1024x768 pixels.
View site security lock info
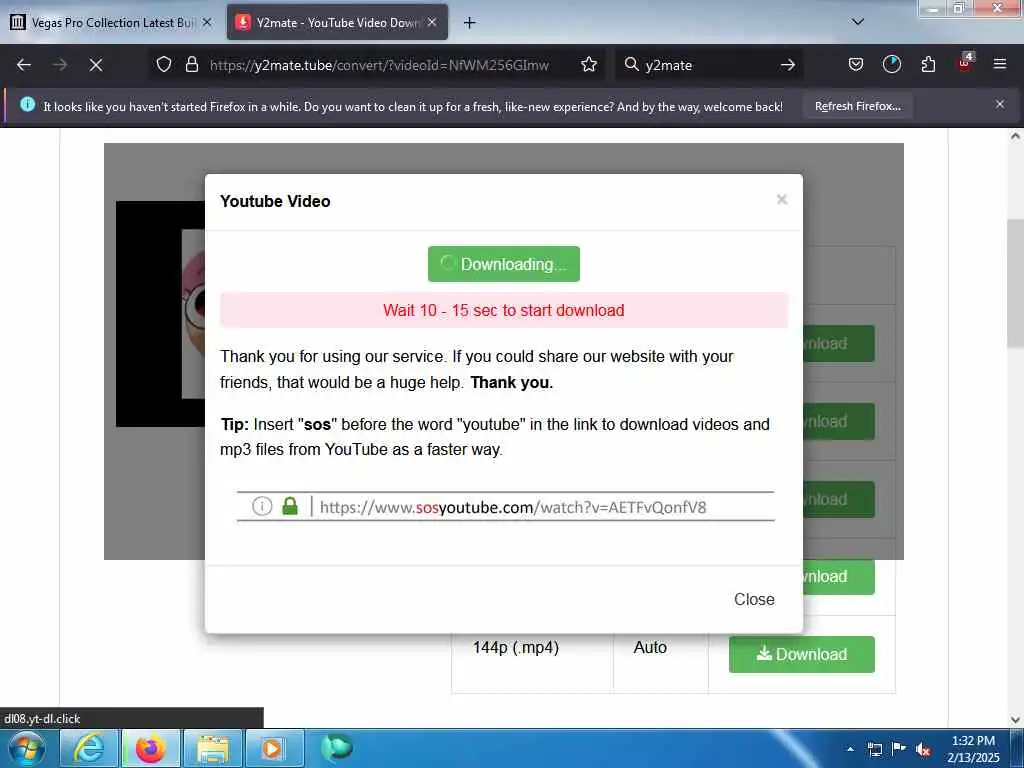coord(191,64)
